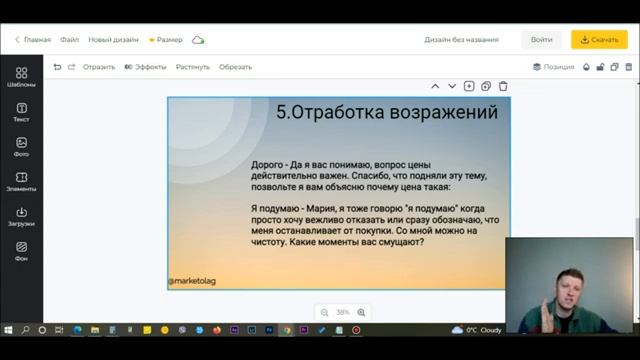Viewport: 640px width, 360px height.
Task: Switch to Chrome in taskbar
Action: point(287,330)
